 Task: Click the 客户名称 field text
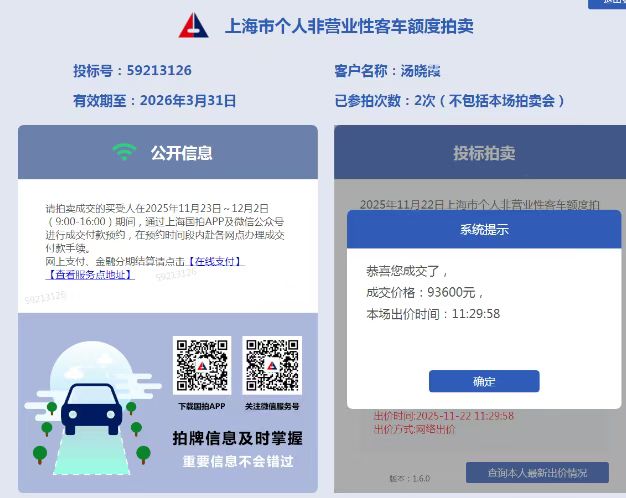pos(387,71)
